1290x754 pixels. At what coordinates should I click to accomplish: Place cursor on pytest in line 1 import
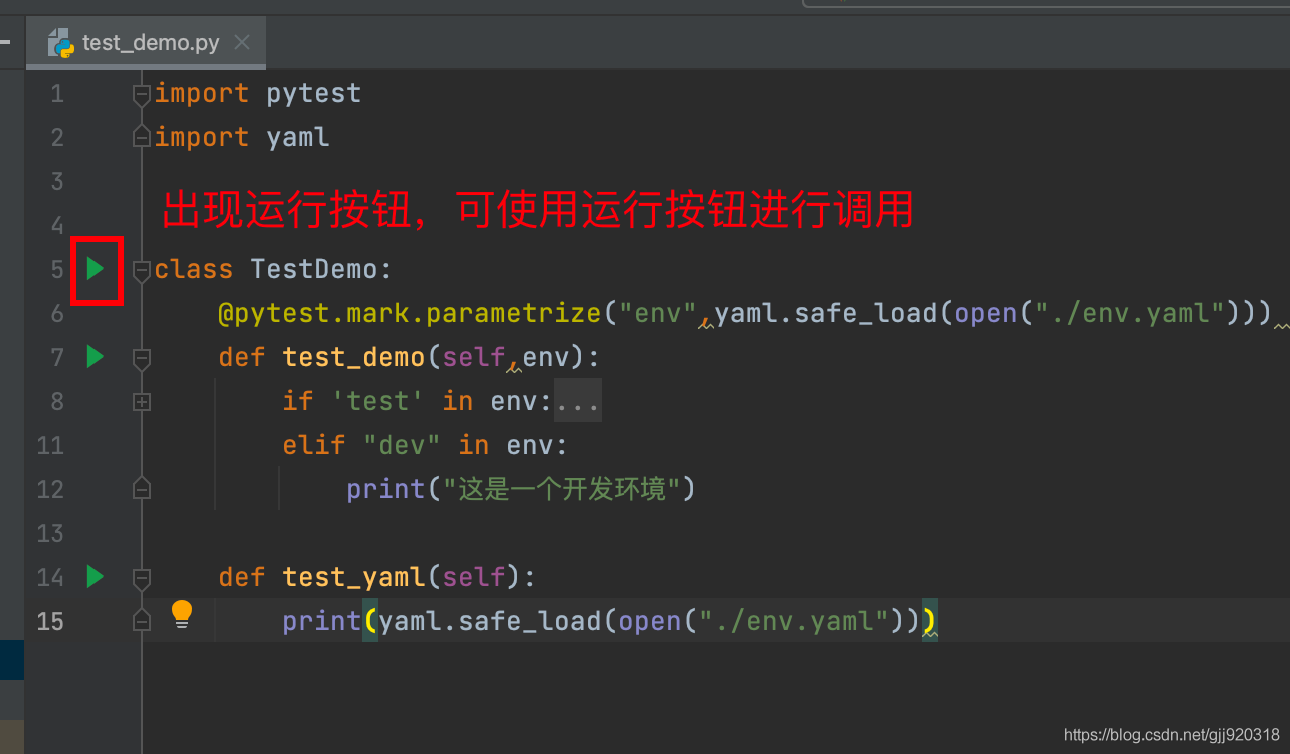[x=313, y=94]
